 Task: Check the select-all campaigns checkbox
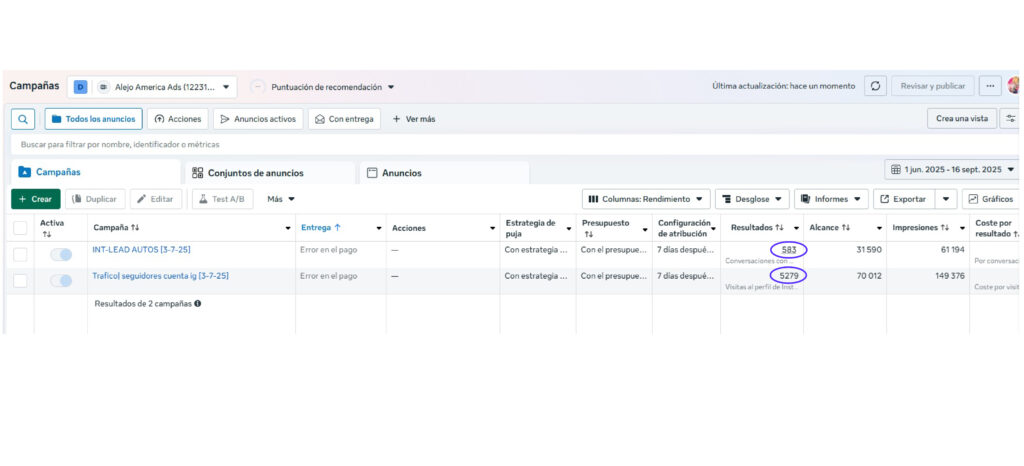click(20, 228)
